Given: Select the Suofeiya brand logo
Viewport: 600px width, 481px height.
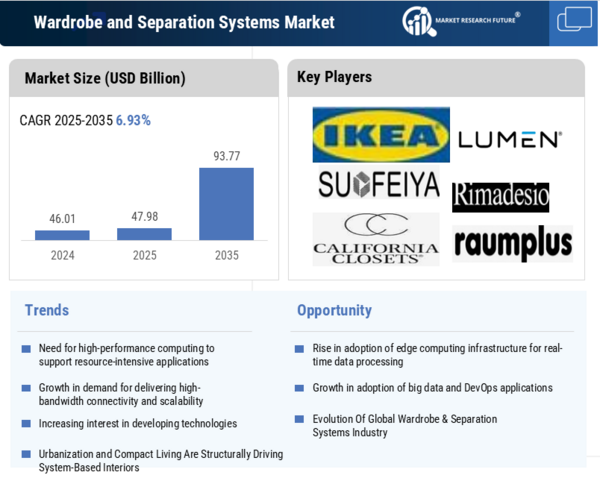Looking at the screenshot, I should pyautogui.click(x=379, y=184).
